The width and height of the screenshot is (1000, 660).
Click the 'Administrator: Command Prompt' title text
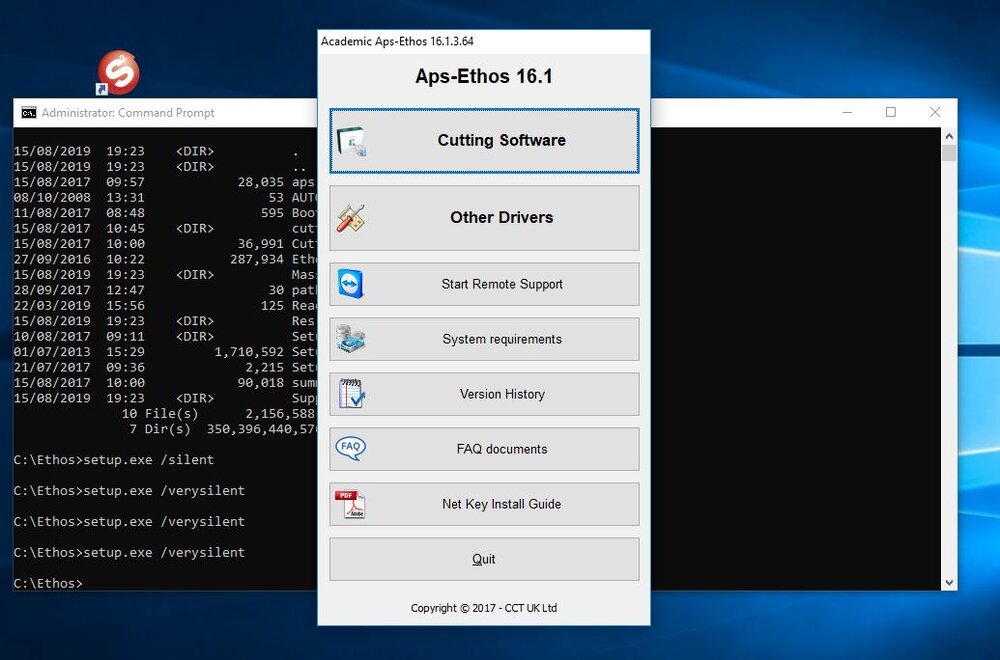pyautogui.click(x=128, y=113)
